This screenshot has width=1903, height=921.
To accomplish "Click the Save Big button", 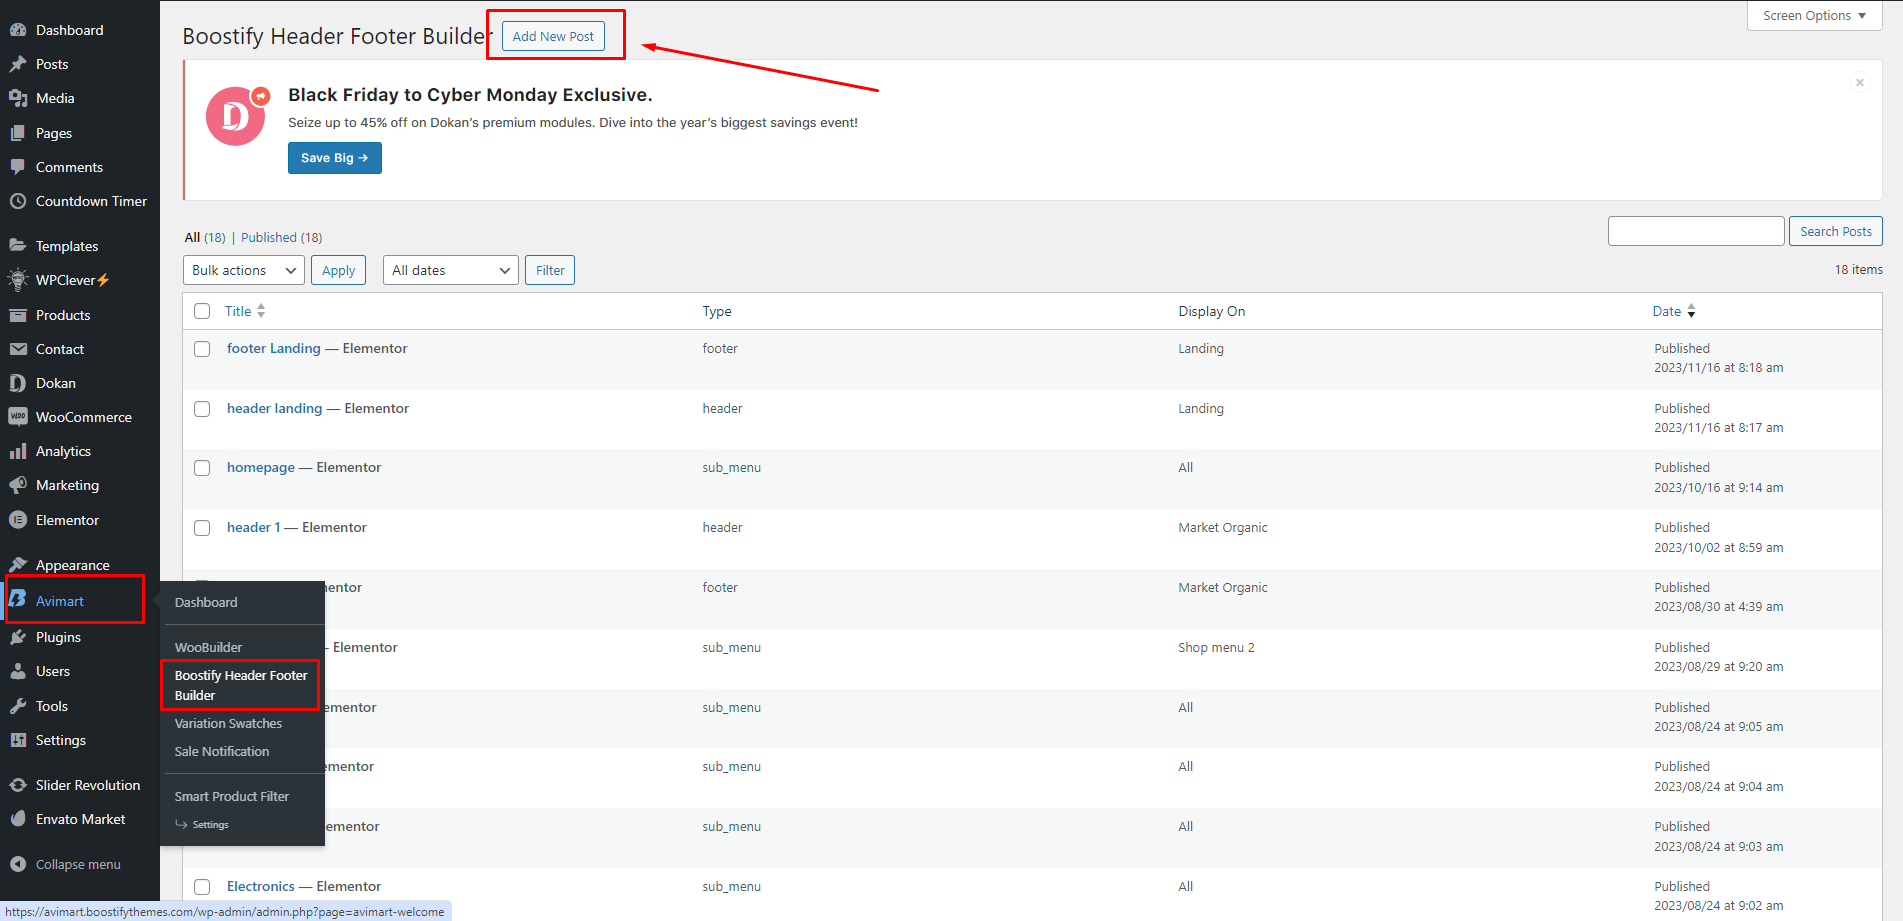I will point(335,158).
